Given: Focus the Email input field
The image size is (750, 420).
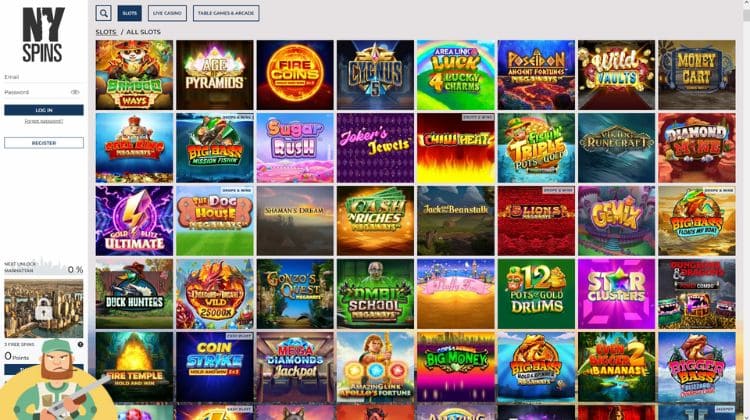Looking at the screenshot, I should point(44,77).
